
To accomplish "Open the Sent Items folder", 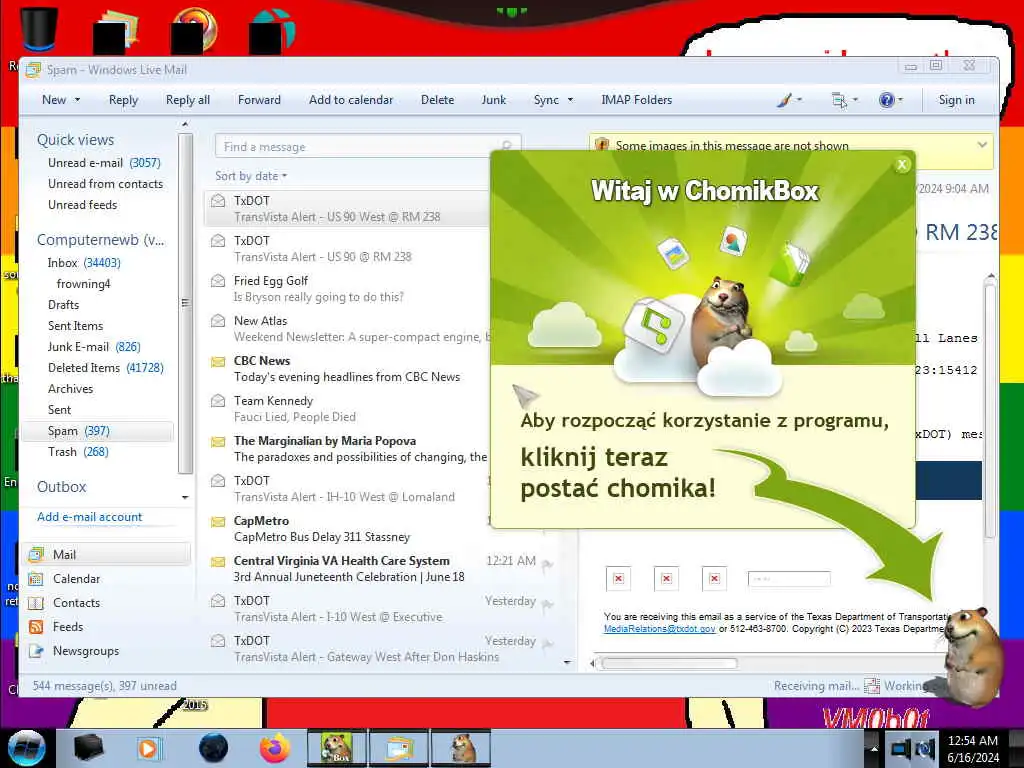I will coord(75,325).
